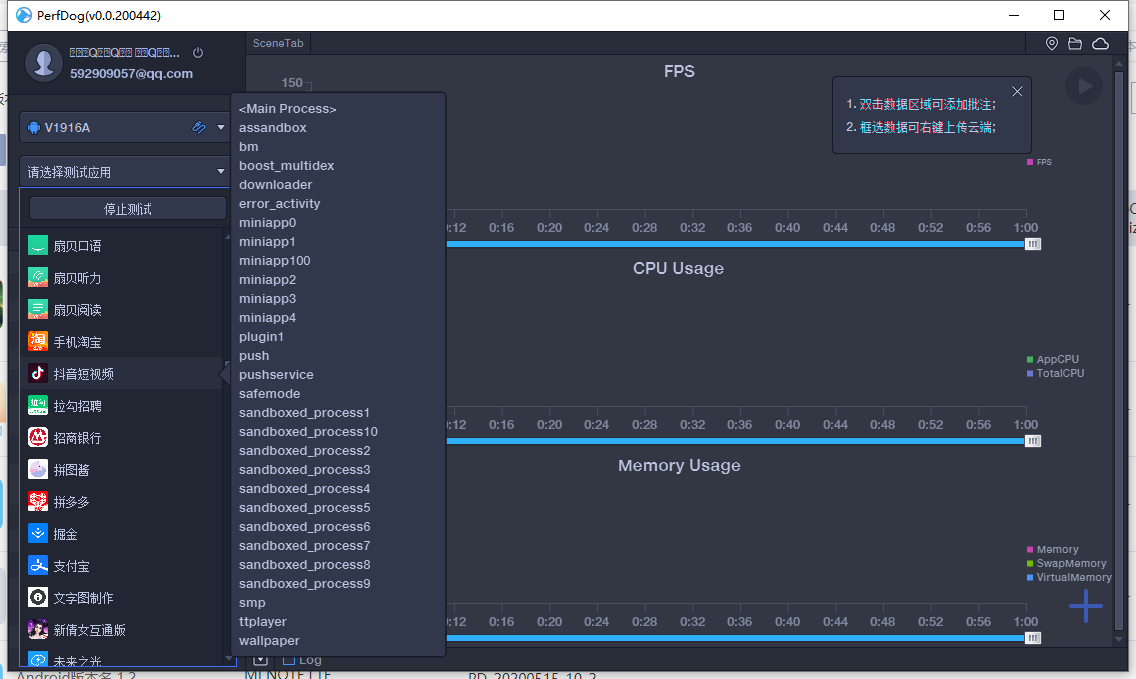Click the 支付宝 Alipay icon
Screen dimensions: 1136x679
[38, 565]
